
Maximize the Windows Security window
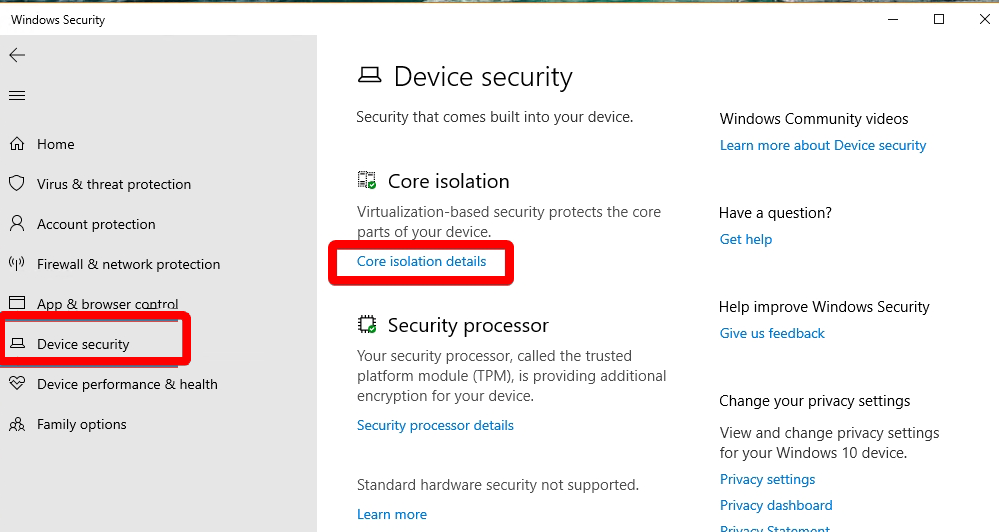pos(938,19)
